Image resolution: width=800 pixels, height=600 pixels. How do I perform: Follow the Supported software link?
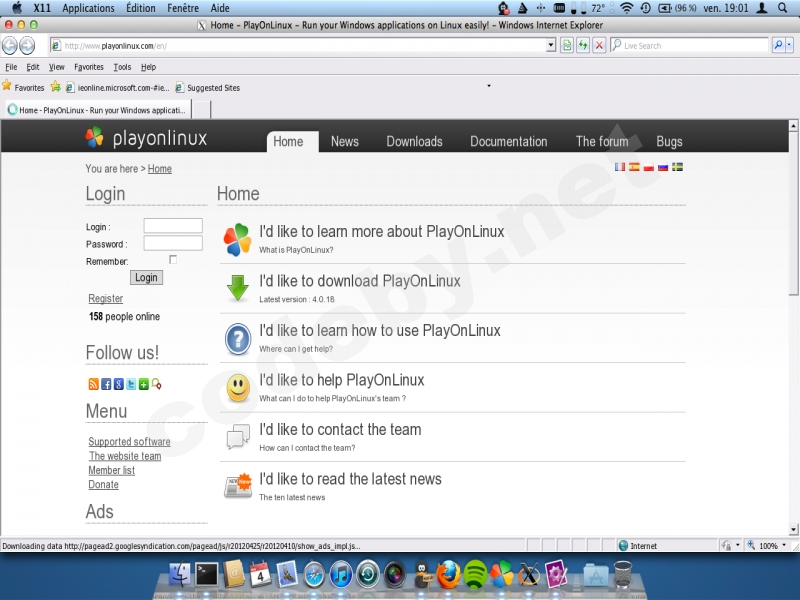click(x=129, y=442)
